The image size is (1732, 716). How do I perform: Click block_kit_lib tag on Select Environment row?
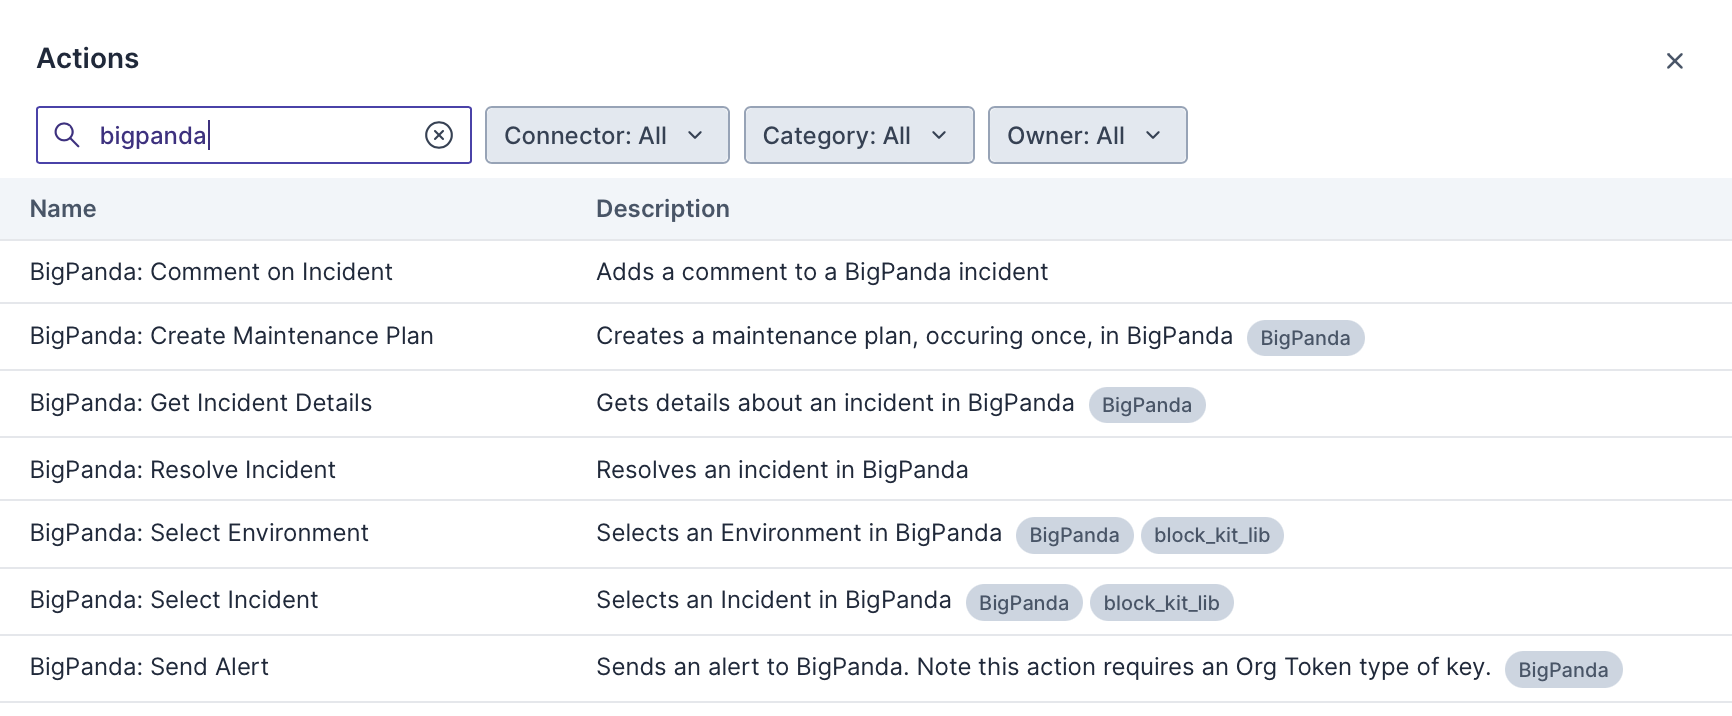(x=1211, y=535)
